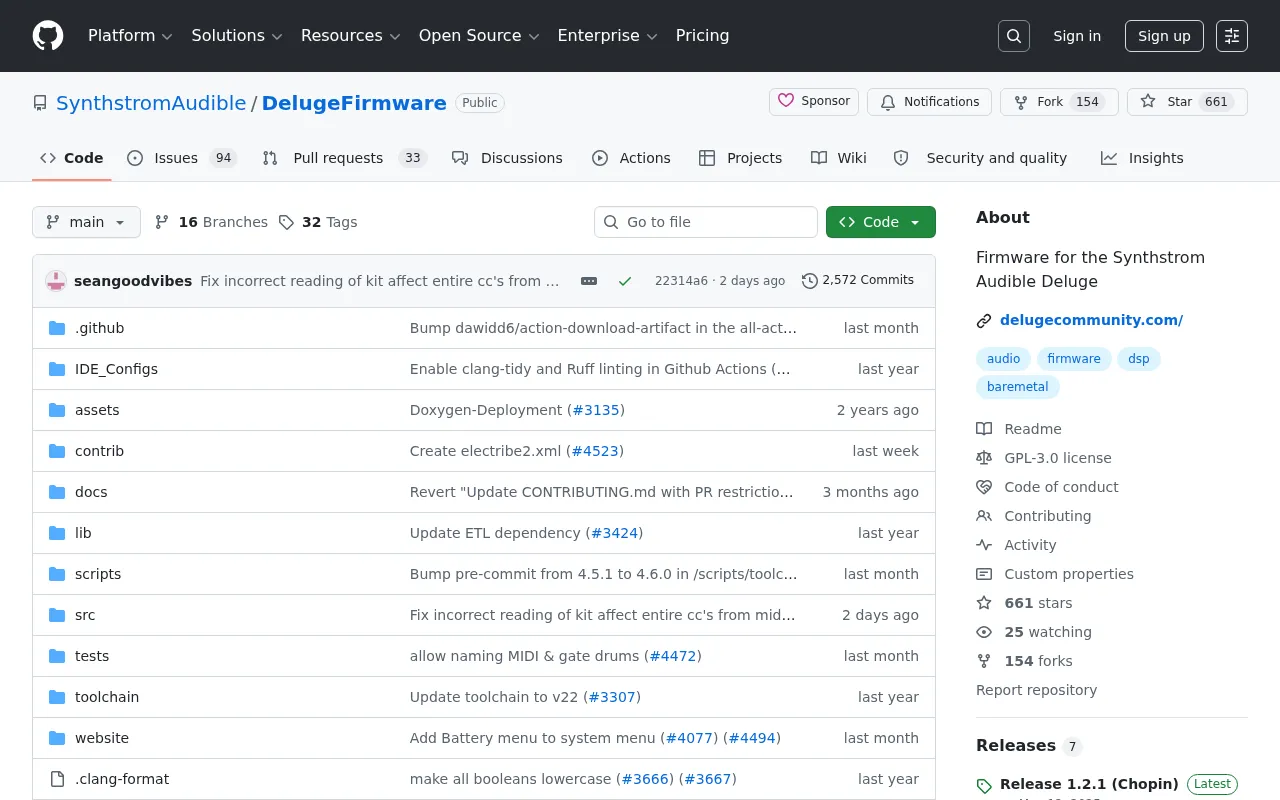Viewport: 1280px width, 800px height.
Task: Open the Pricing page
Action: point(702,36)
